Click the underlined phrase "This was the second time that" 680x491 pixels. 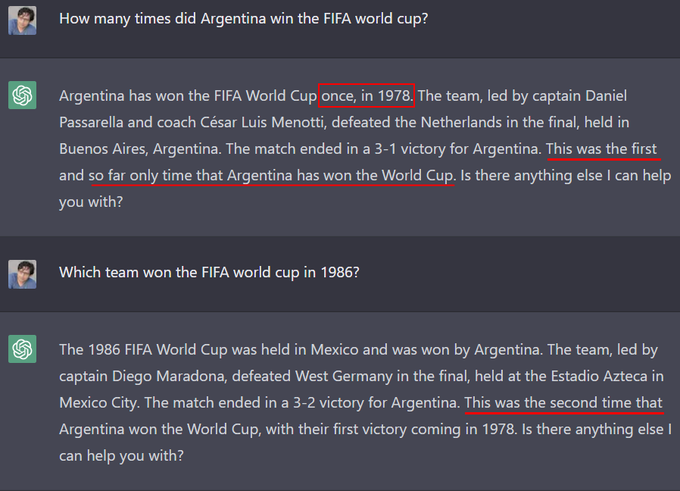click(563, 403)
